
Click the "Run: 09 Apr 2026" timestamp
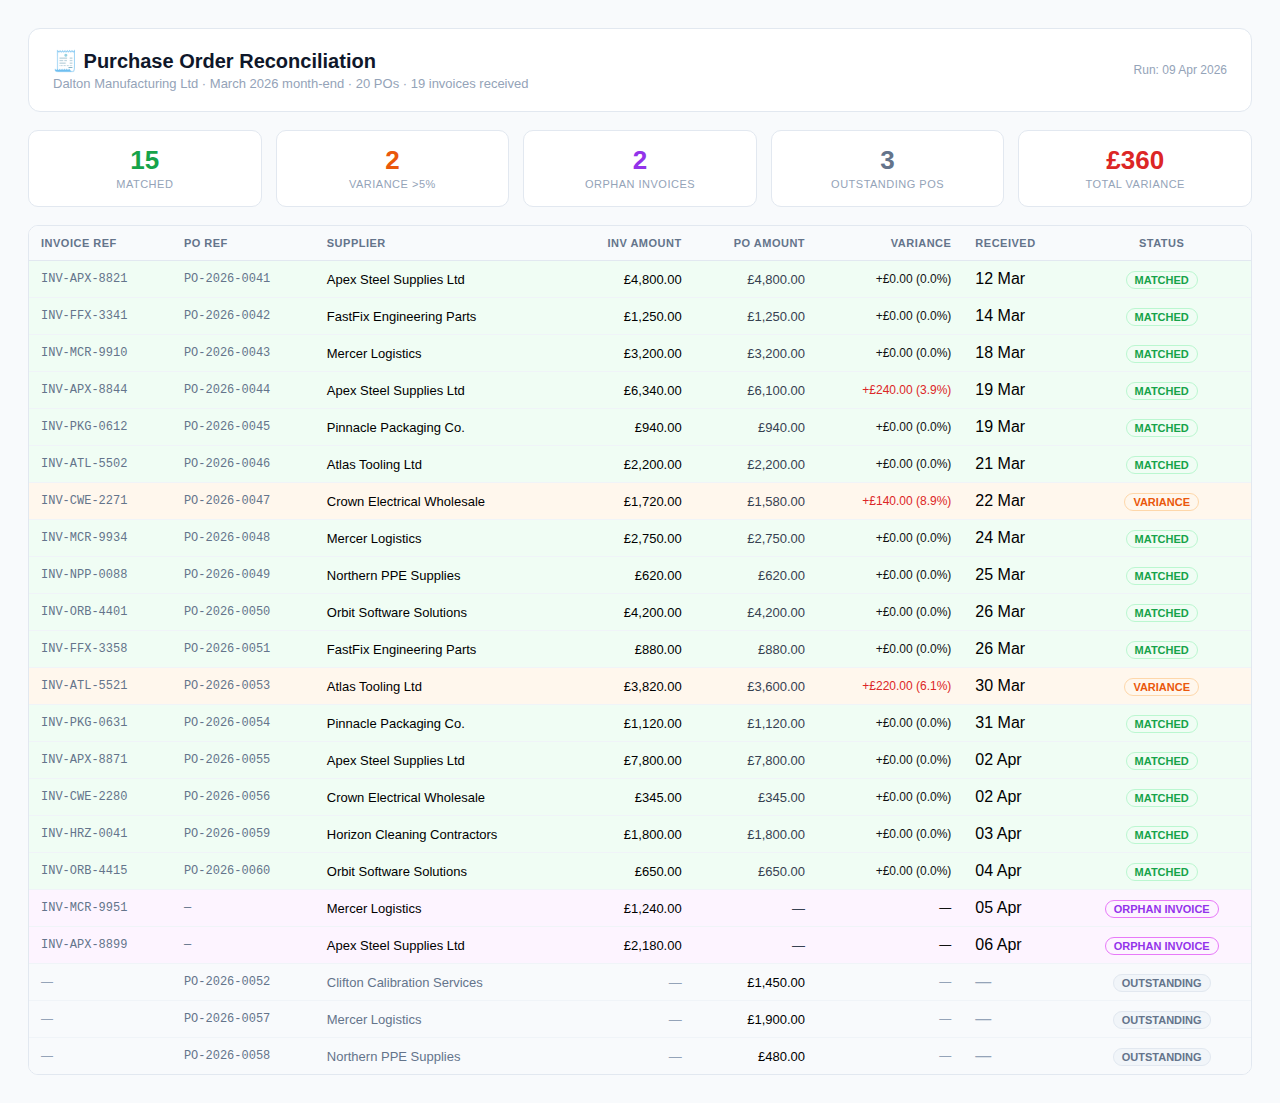click(1180, 70)
